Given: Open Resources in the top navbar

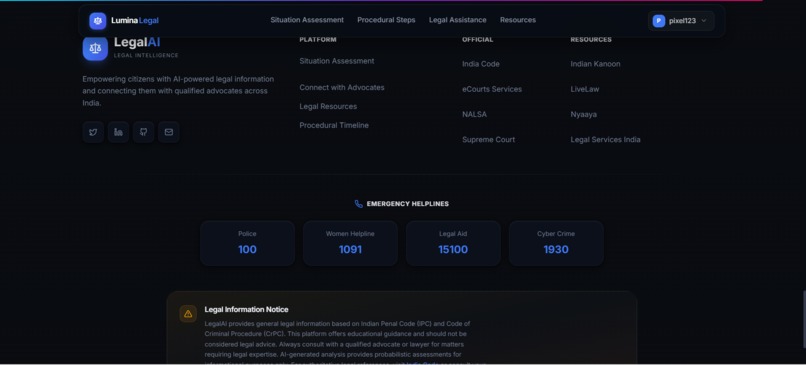Looking at the screenshot, I should click(x=518, y=20).
